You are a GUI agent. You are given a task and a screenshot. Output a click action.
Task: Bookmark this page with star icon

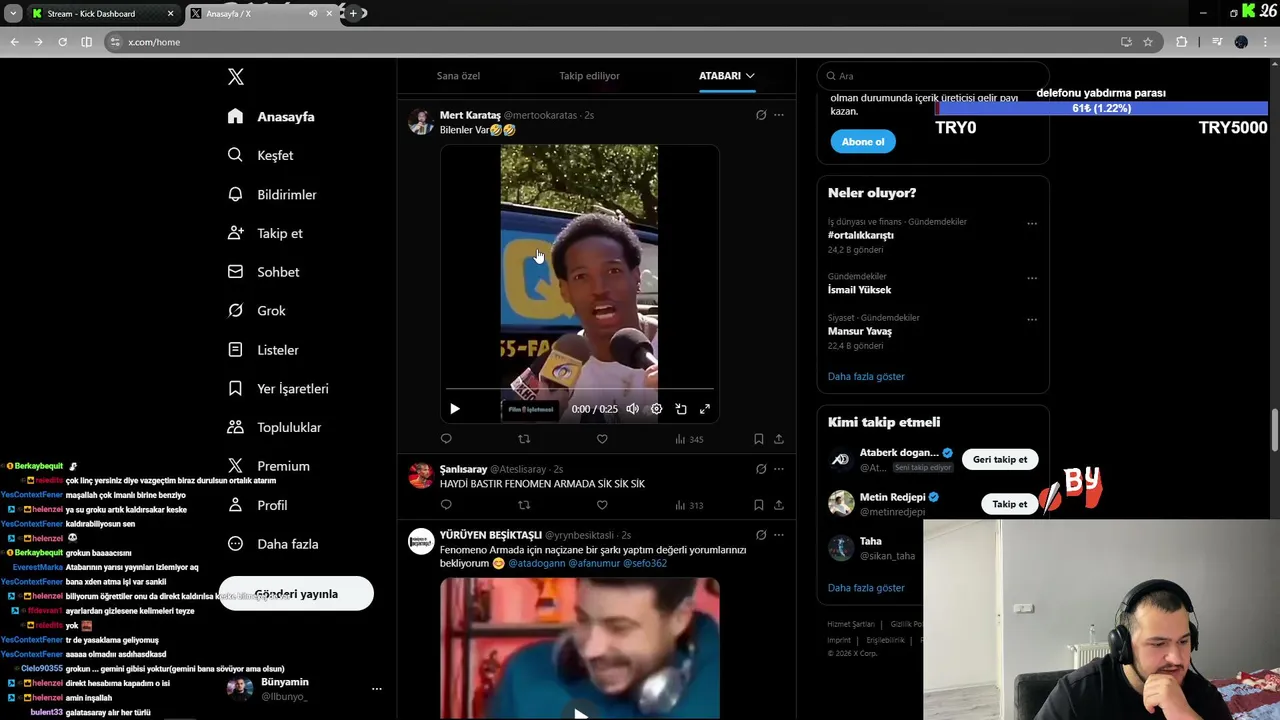click(1148, 42)
